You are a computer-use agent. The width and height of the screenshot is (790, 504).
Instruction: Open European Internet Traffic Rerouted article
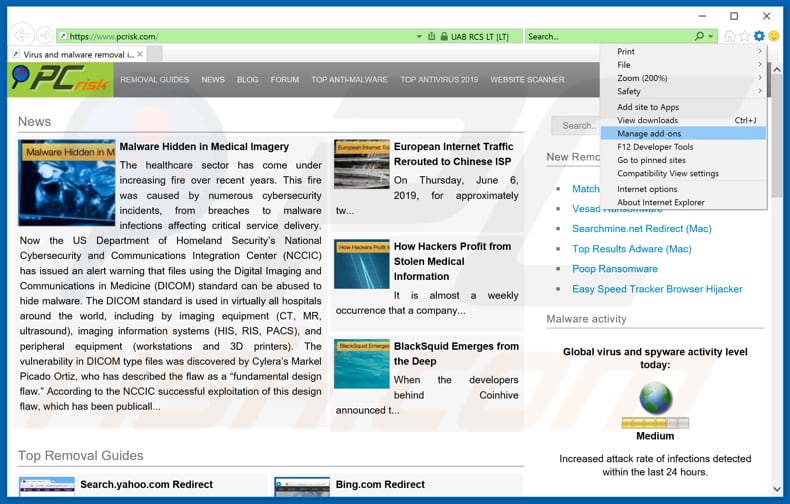click(453, 154)
